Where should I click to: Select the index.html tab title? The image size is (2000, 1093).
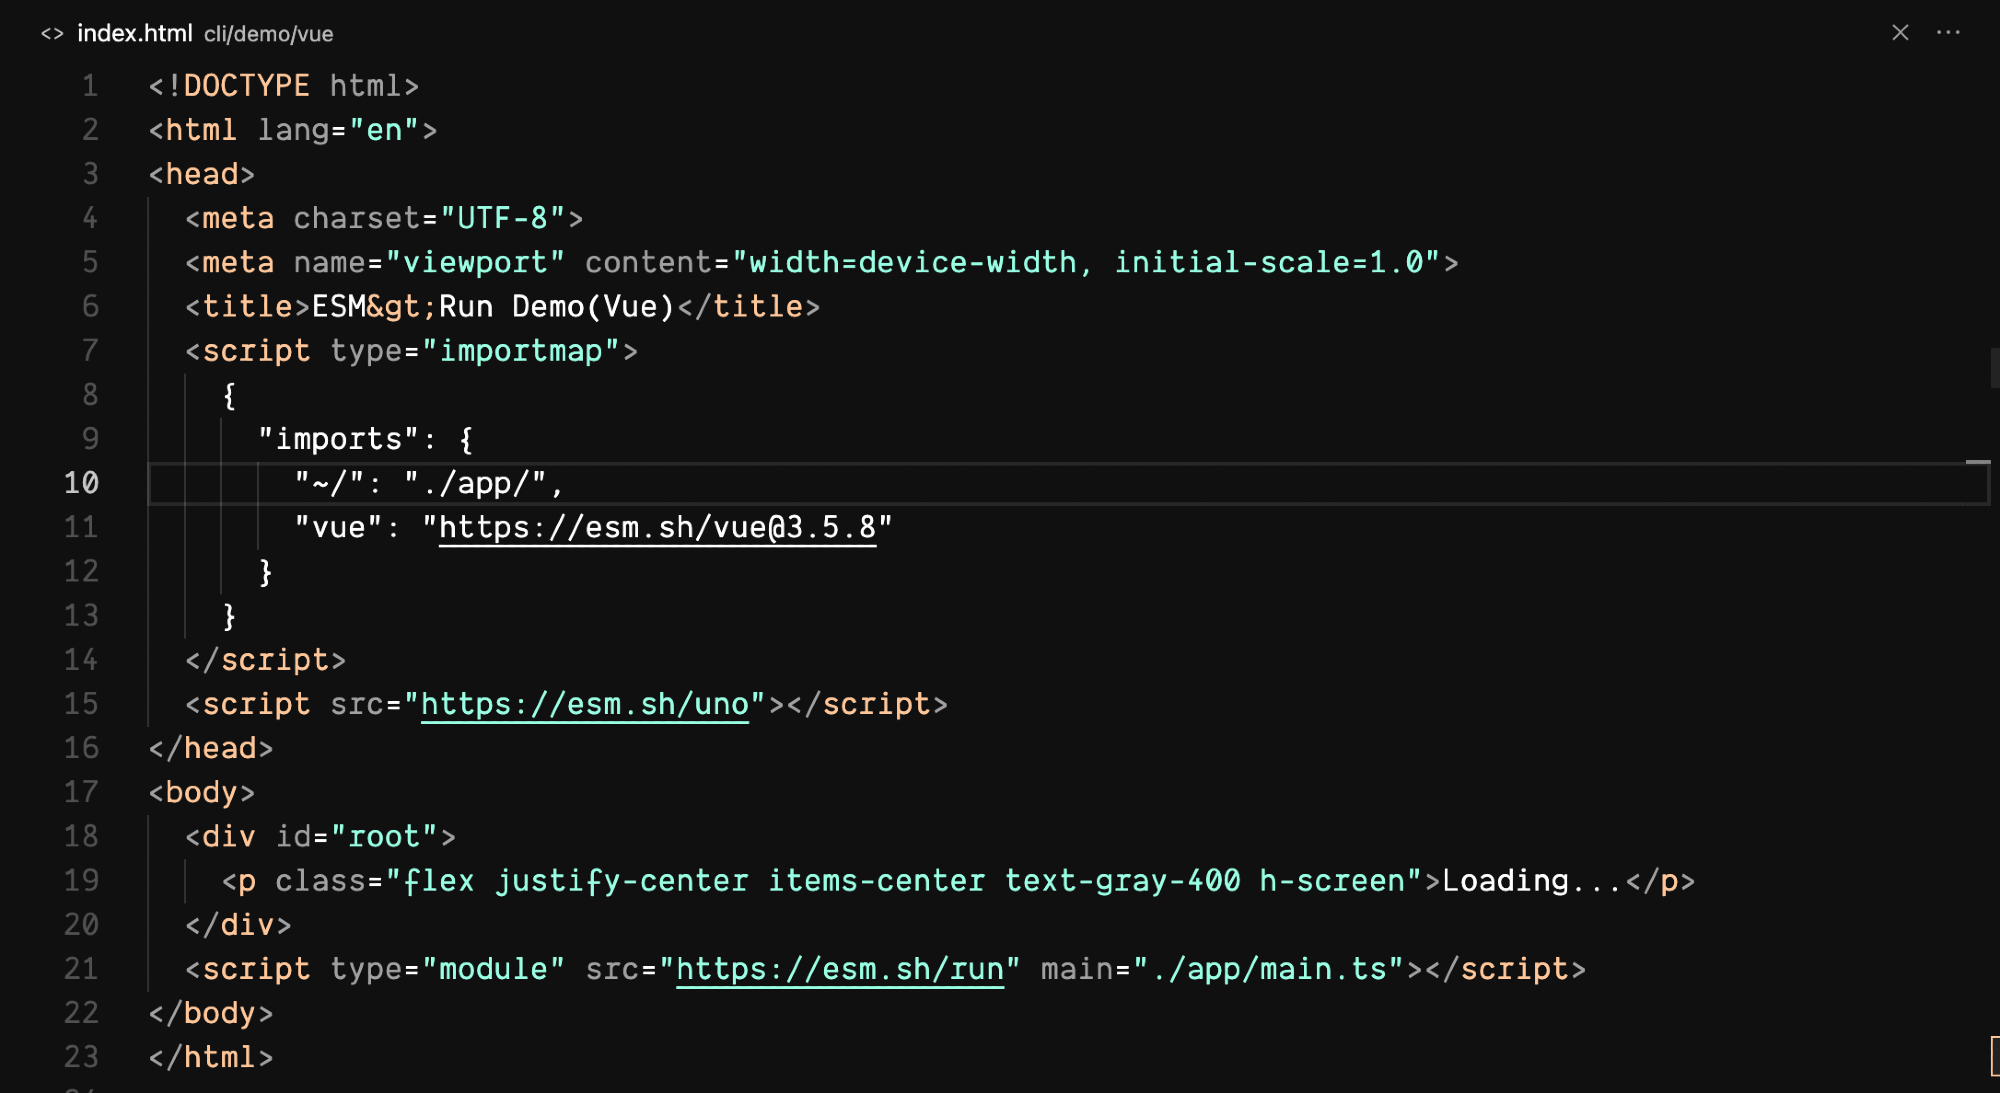(x=134, y=33)
